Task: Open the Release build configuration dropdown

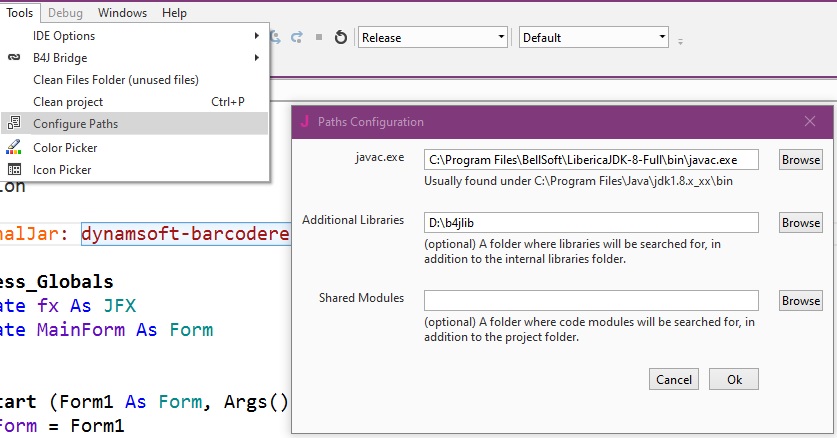Action: (433, 37)
